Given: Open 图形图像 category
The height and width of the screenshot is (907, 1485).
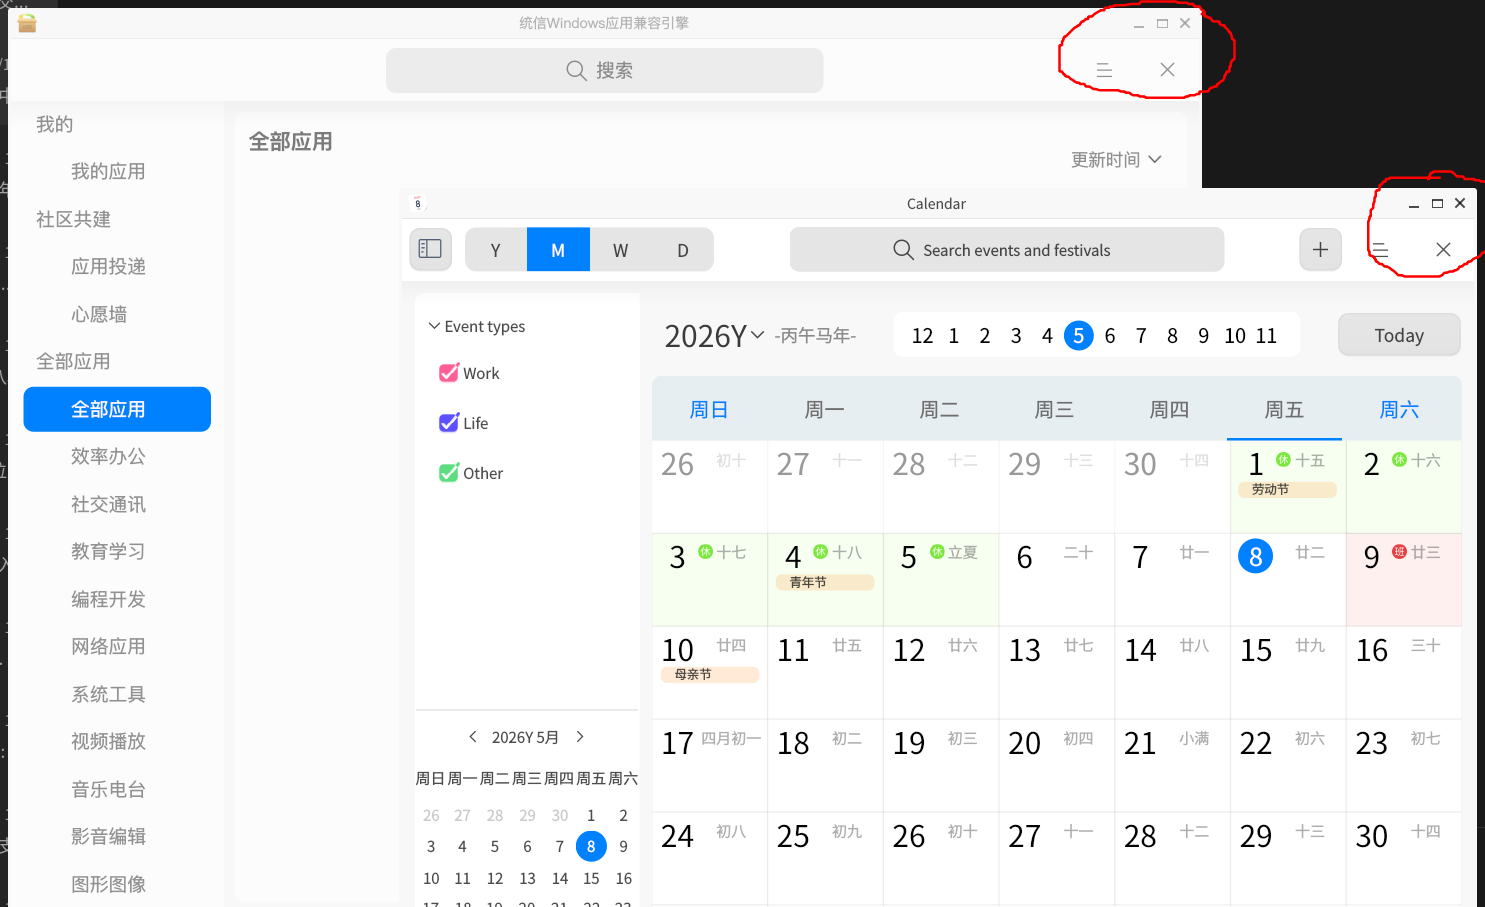Looking at the screenshot, I should 108,884.
